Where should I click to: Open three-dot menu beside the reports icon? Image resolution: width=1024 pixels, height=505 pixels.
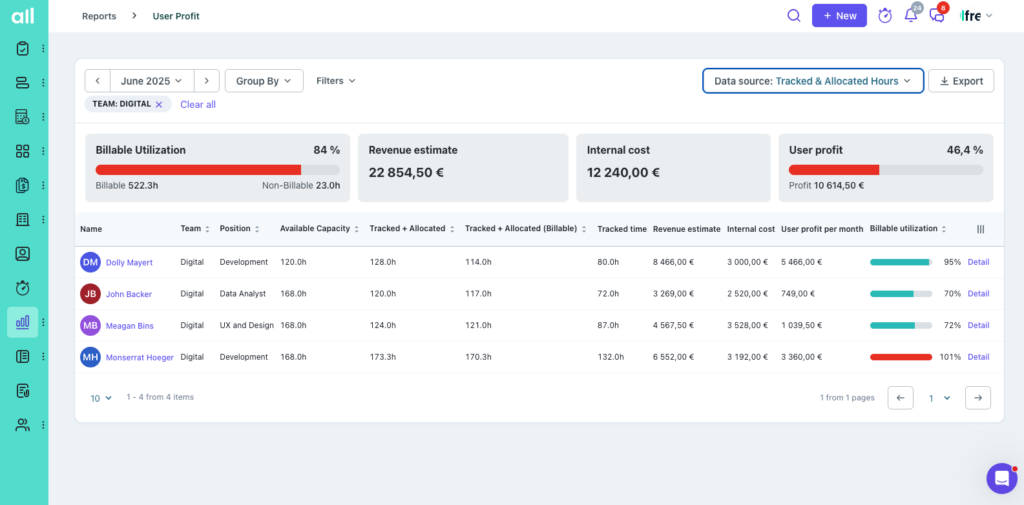[43, 322]
